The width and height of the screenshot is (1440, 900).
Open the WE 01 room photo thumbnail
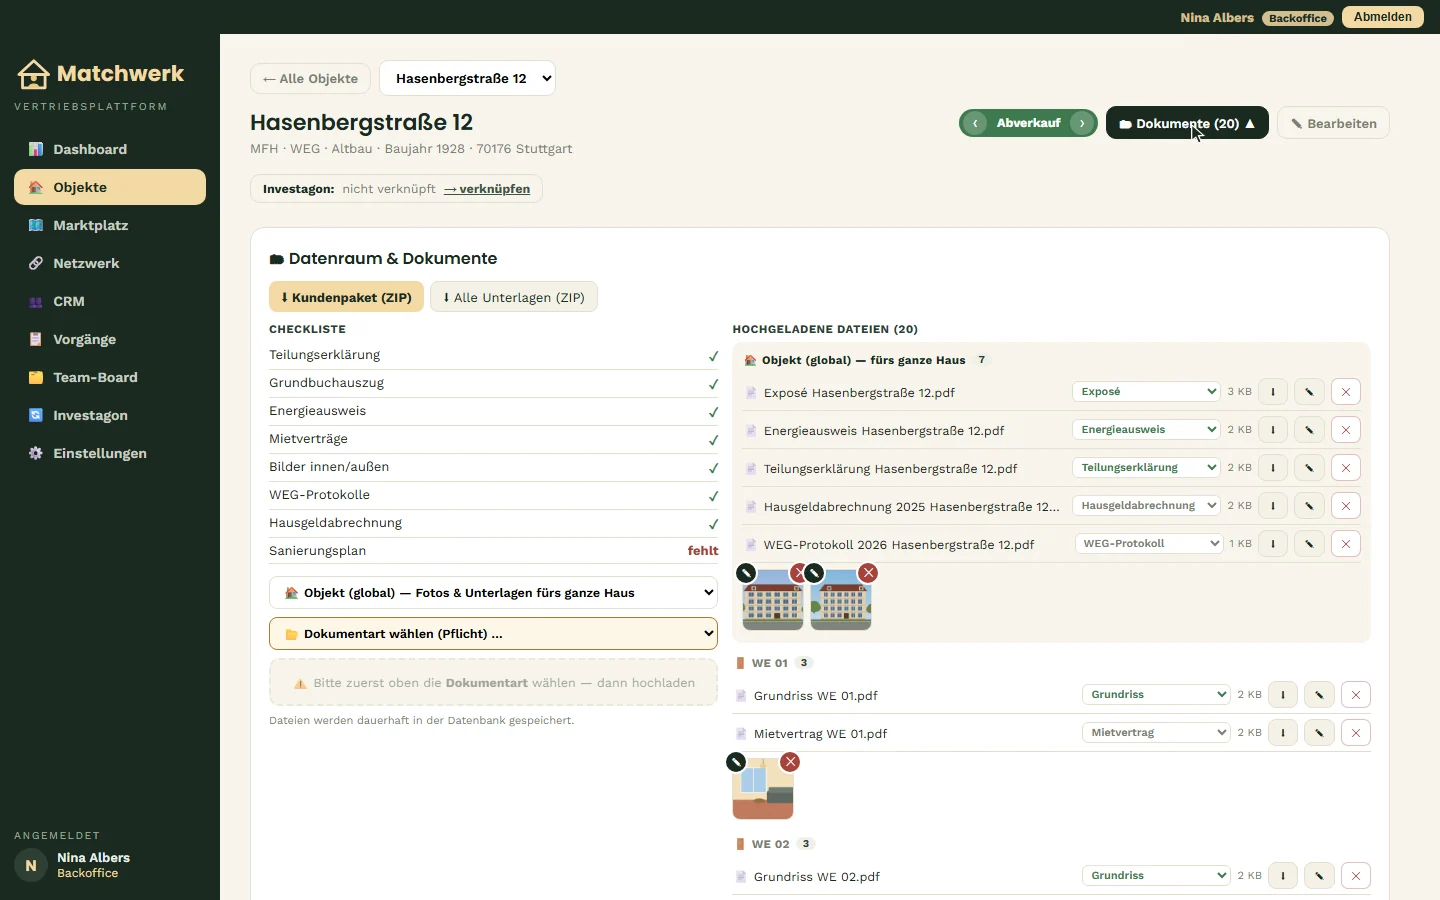763,790
